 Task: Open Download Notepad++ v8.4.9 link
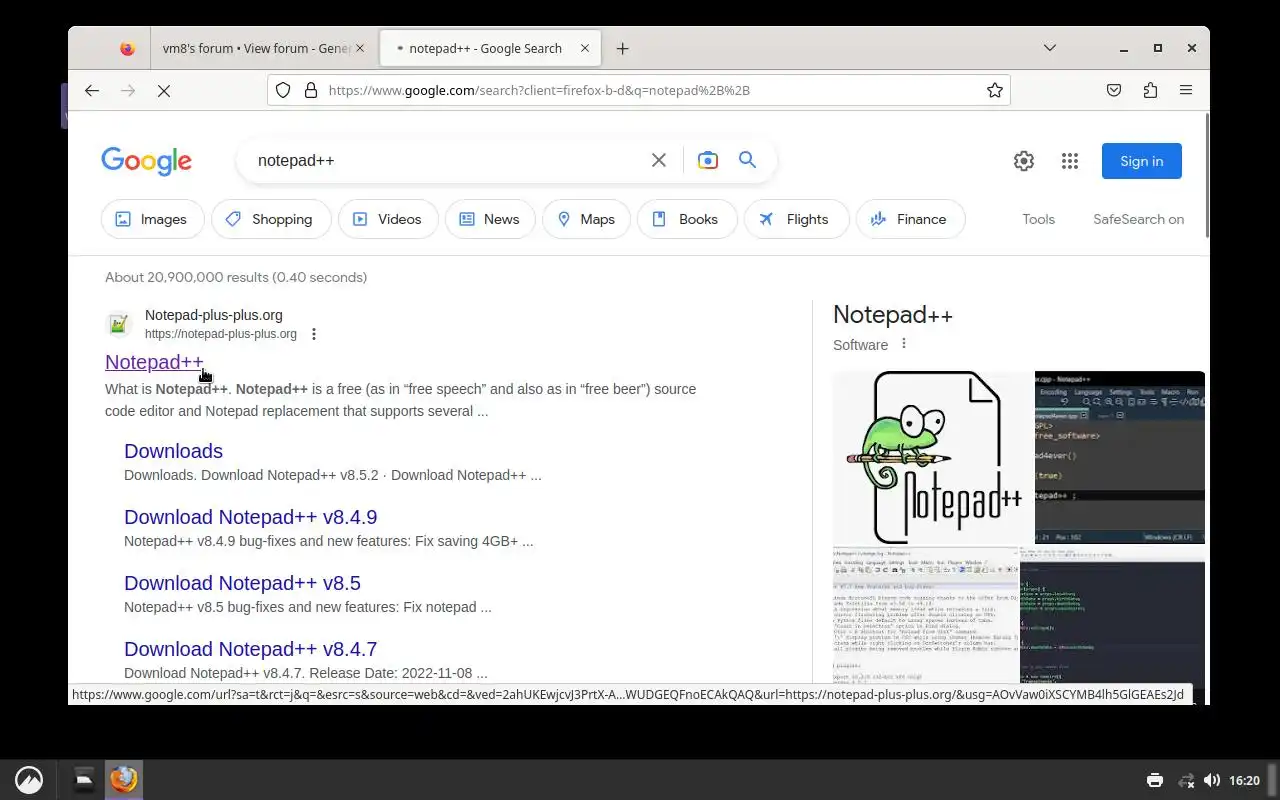[x=250, y=517]
